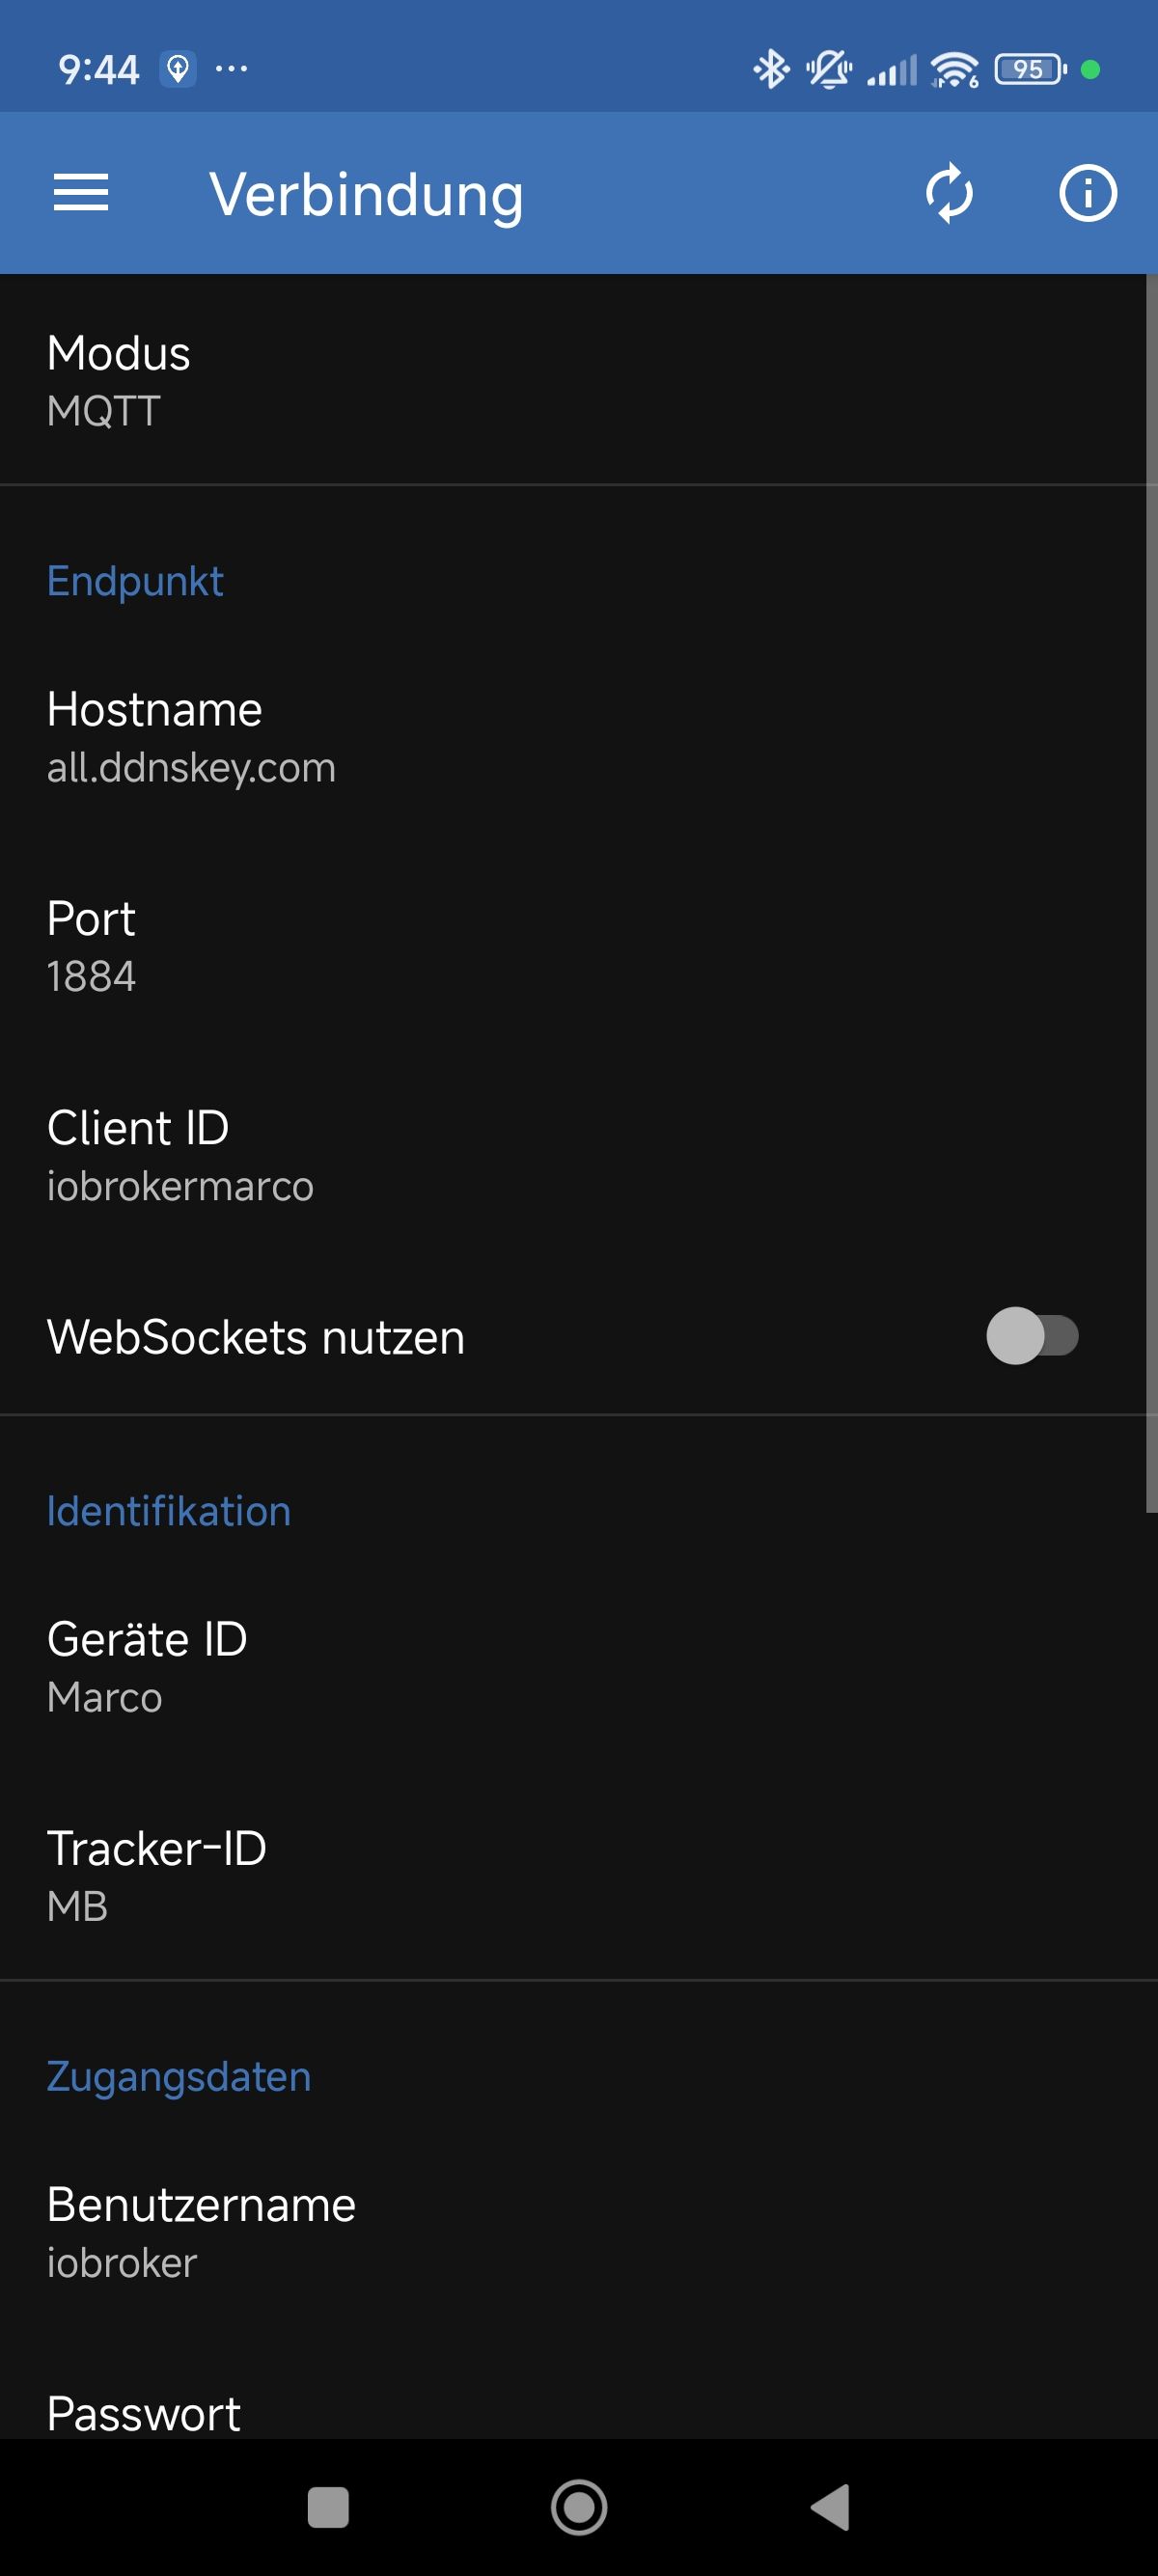
Task: Enable the WebSockets nutzen switch
Action: point(1032,1336)
